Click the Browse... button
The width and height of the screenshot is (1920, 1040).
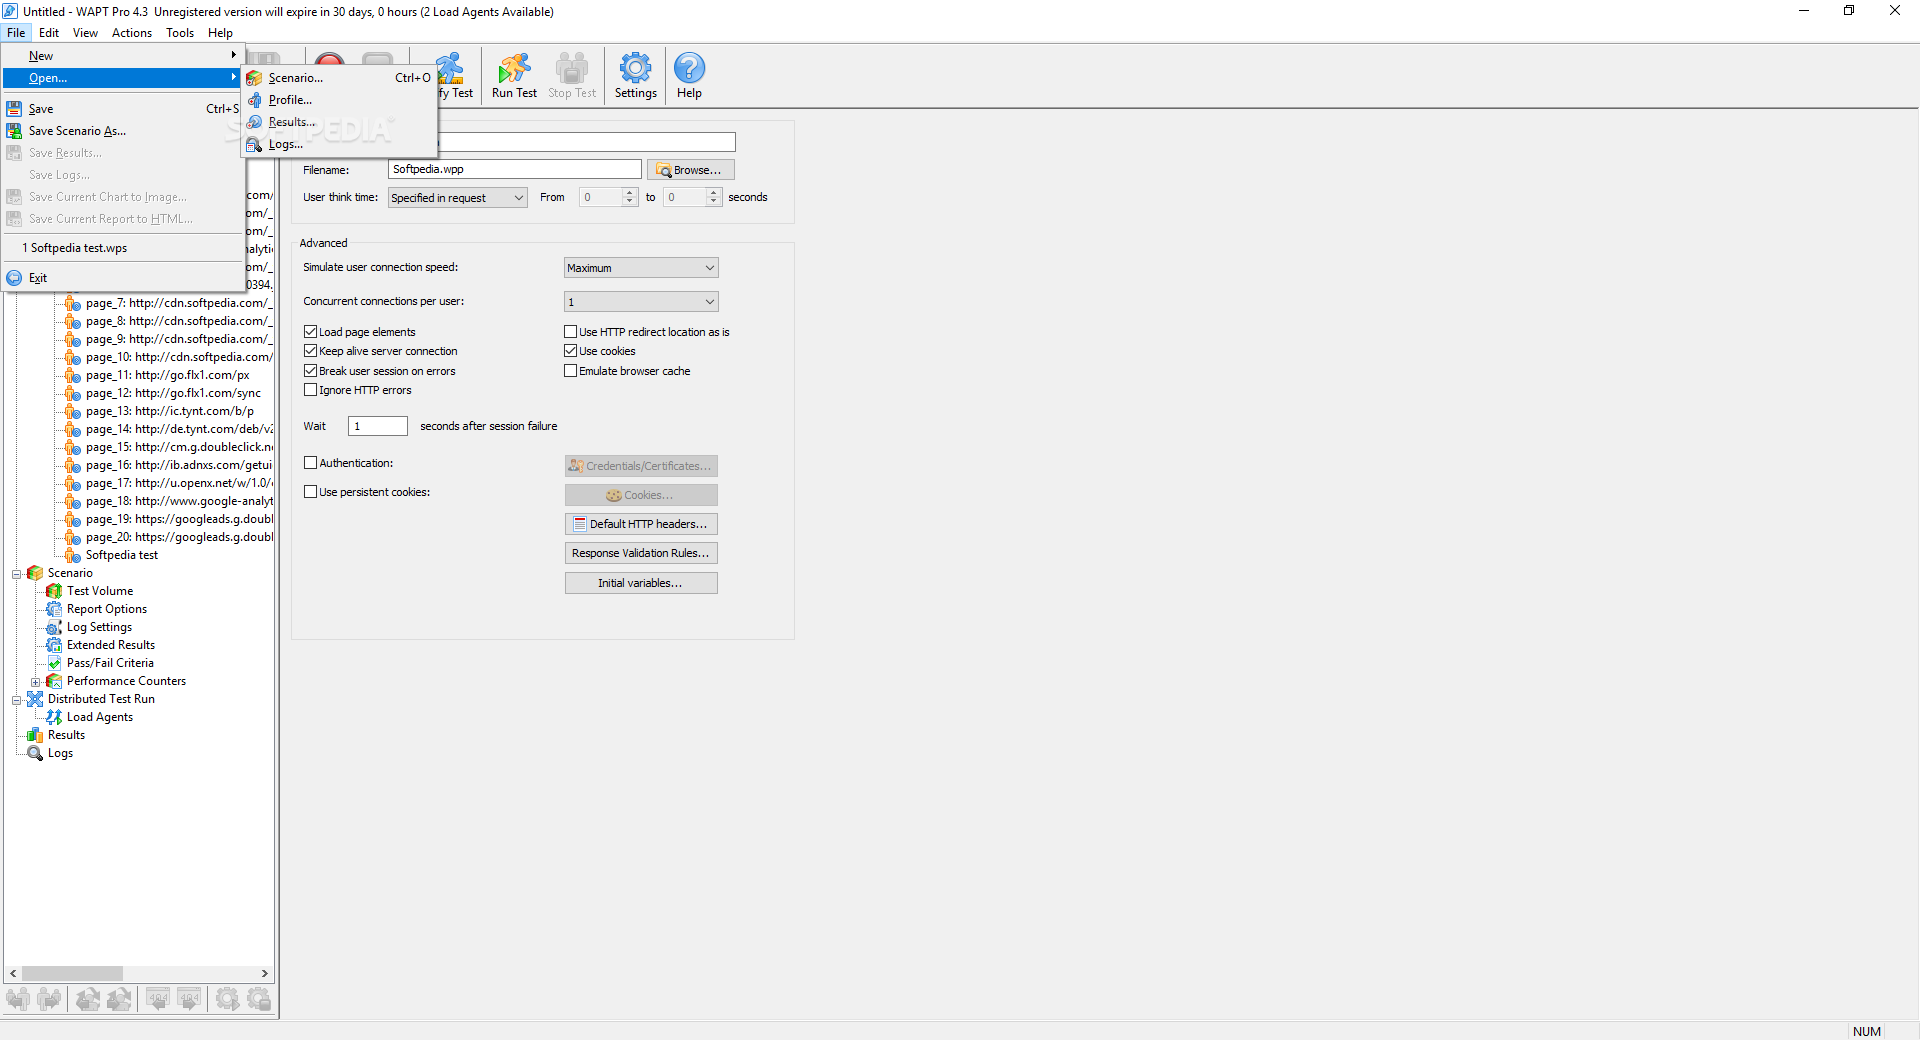(691, 170)
